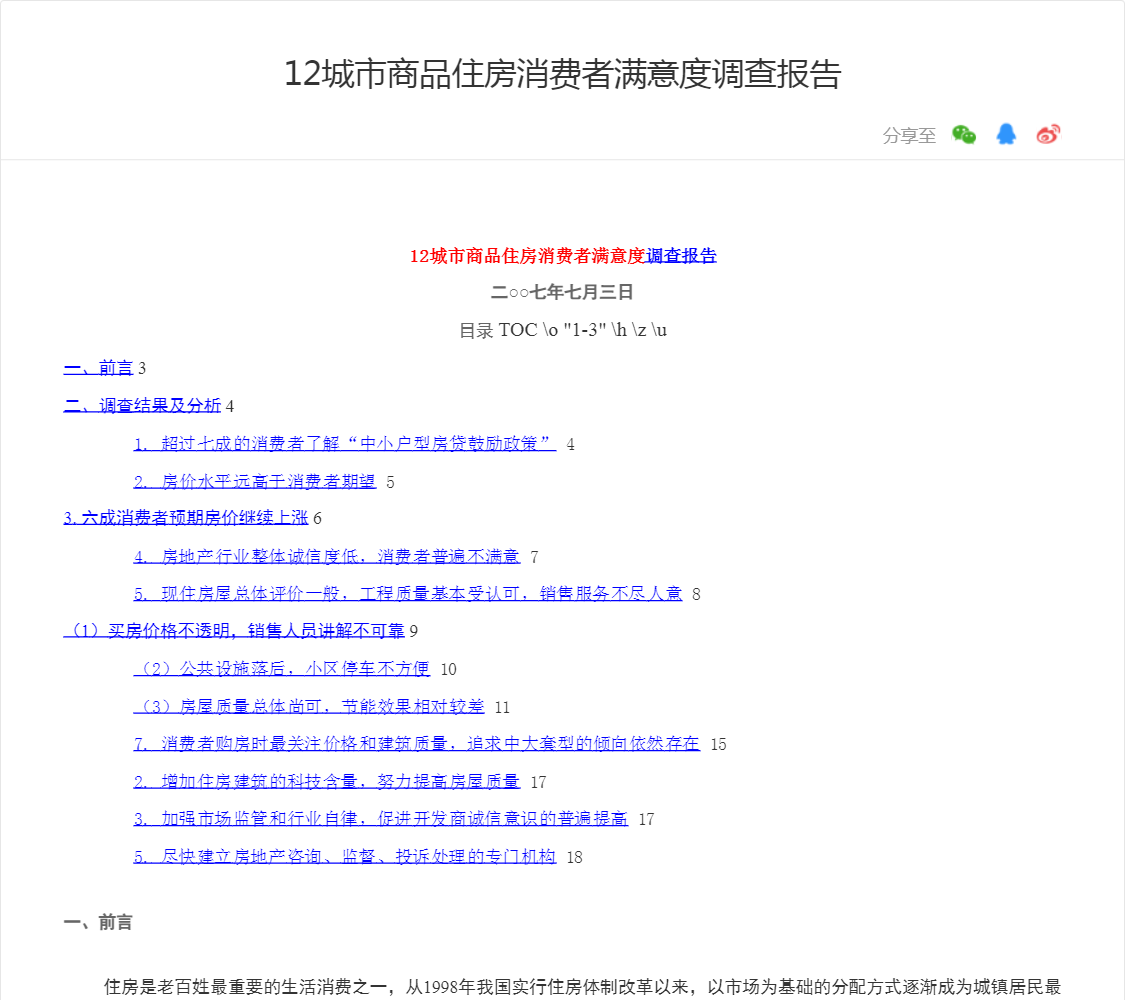Open link 房价水平远高于消费者期望
This screenshot has width=1125, height=1000.
(255, 481)
